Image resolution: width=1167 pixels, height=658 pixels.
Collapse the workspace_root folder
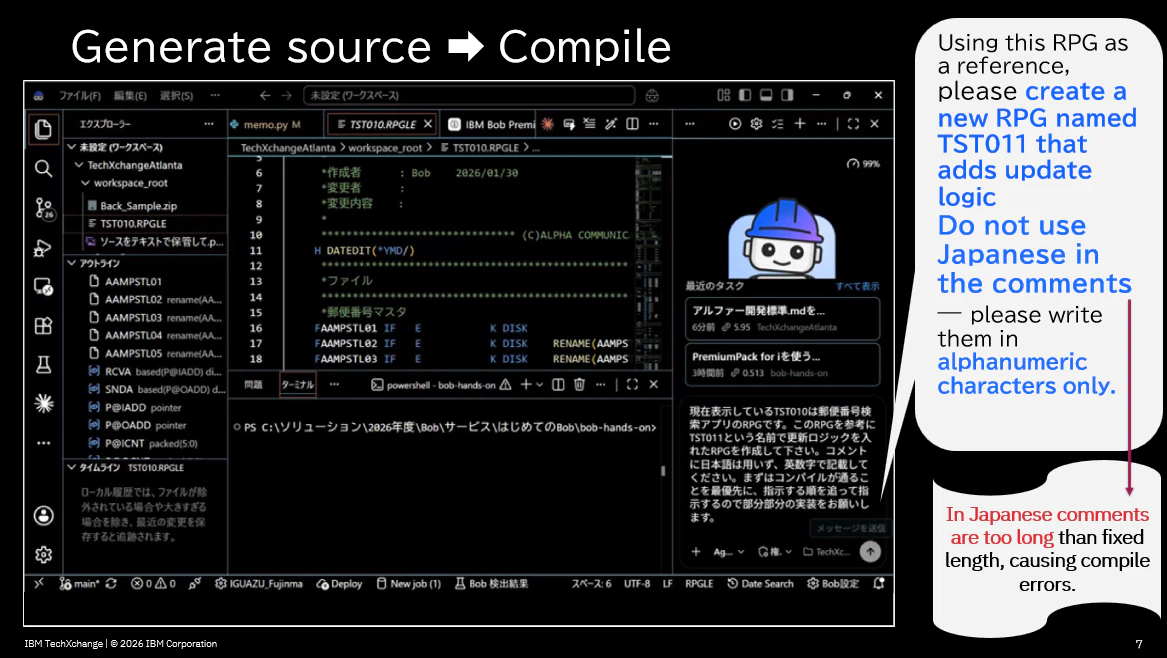(x=86, y=183)
